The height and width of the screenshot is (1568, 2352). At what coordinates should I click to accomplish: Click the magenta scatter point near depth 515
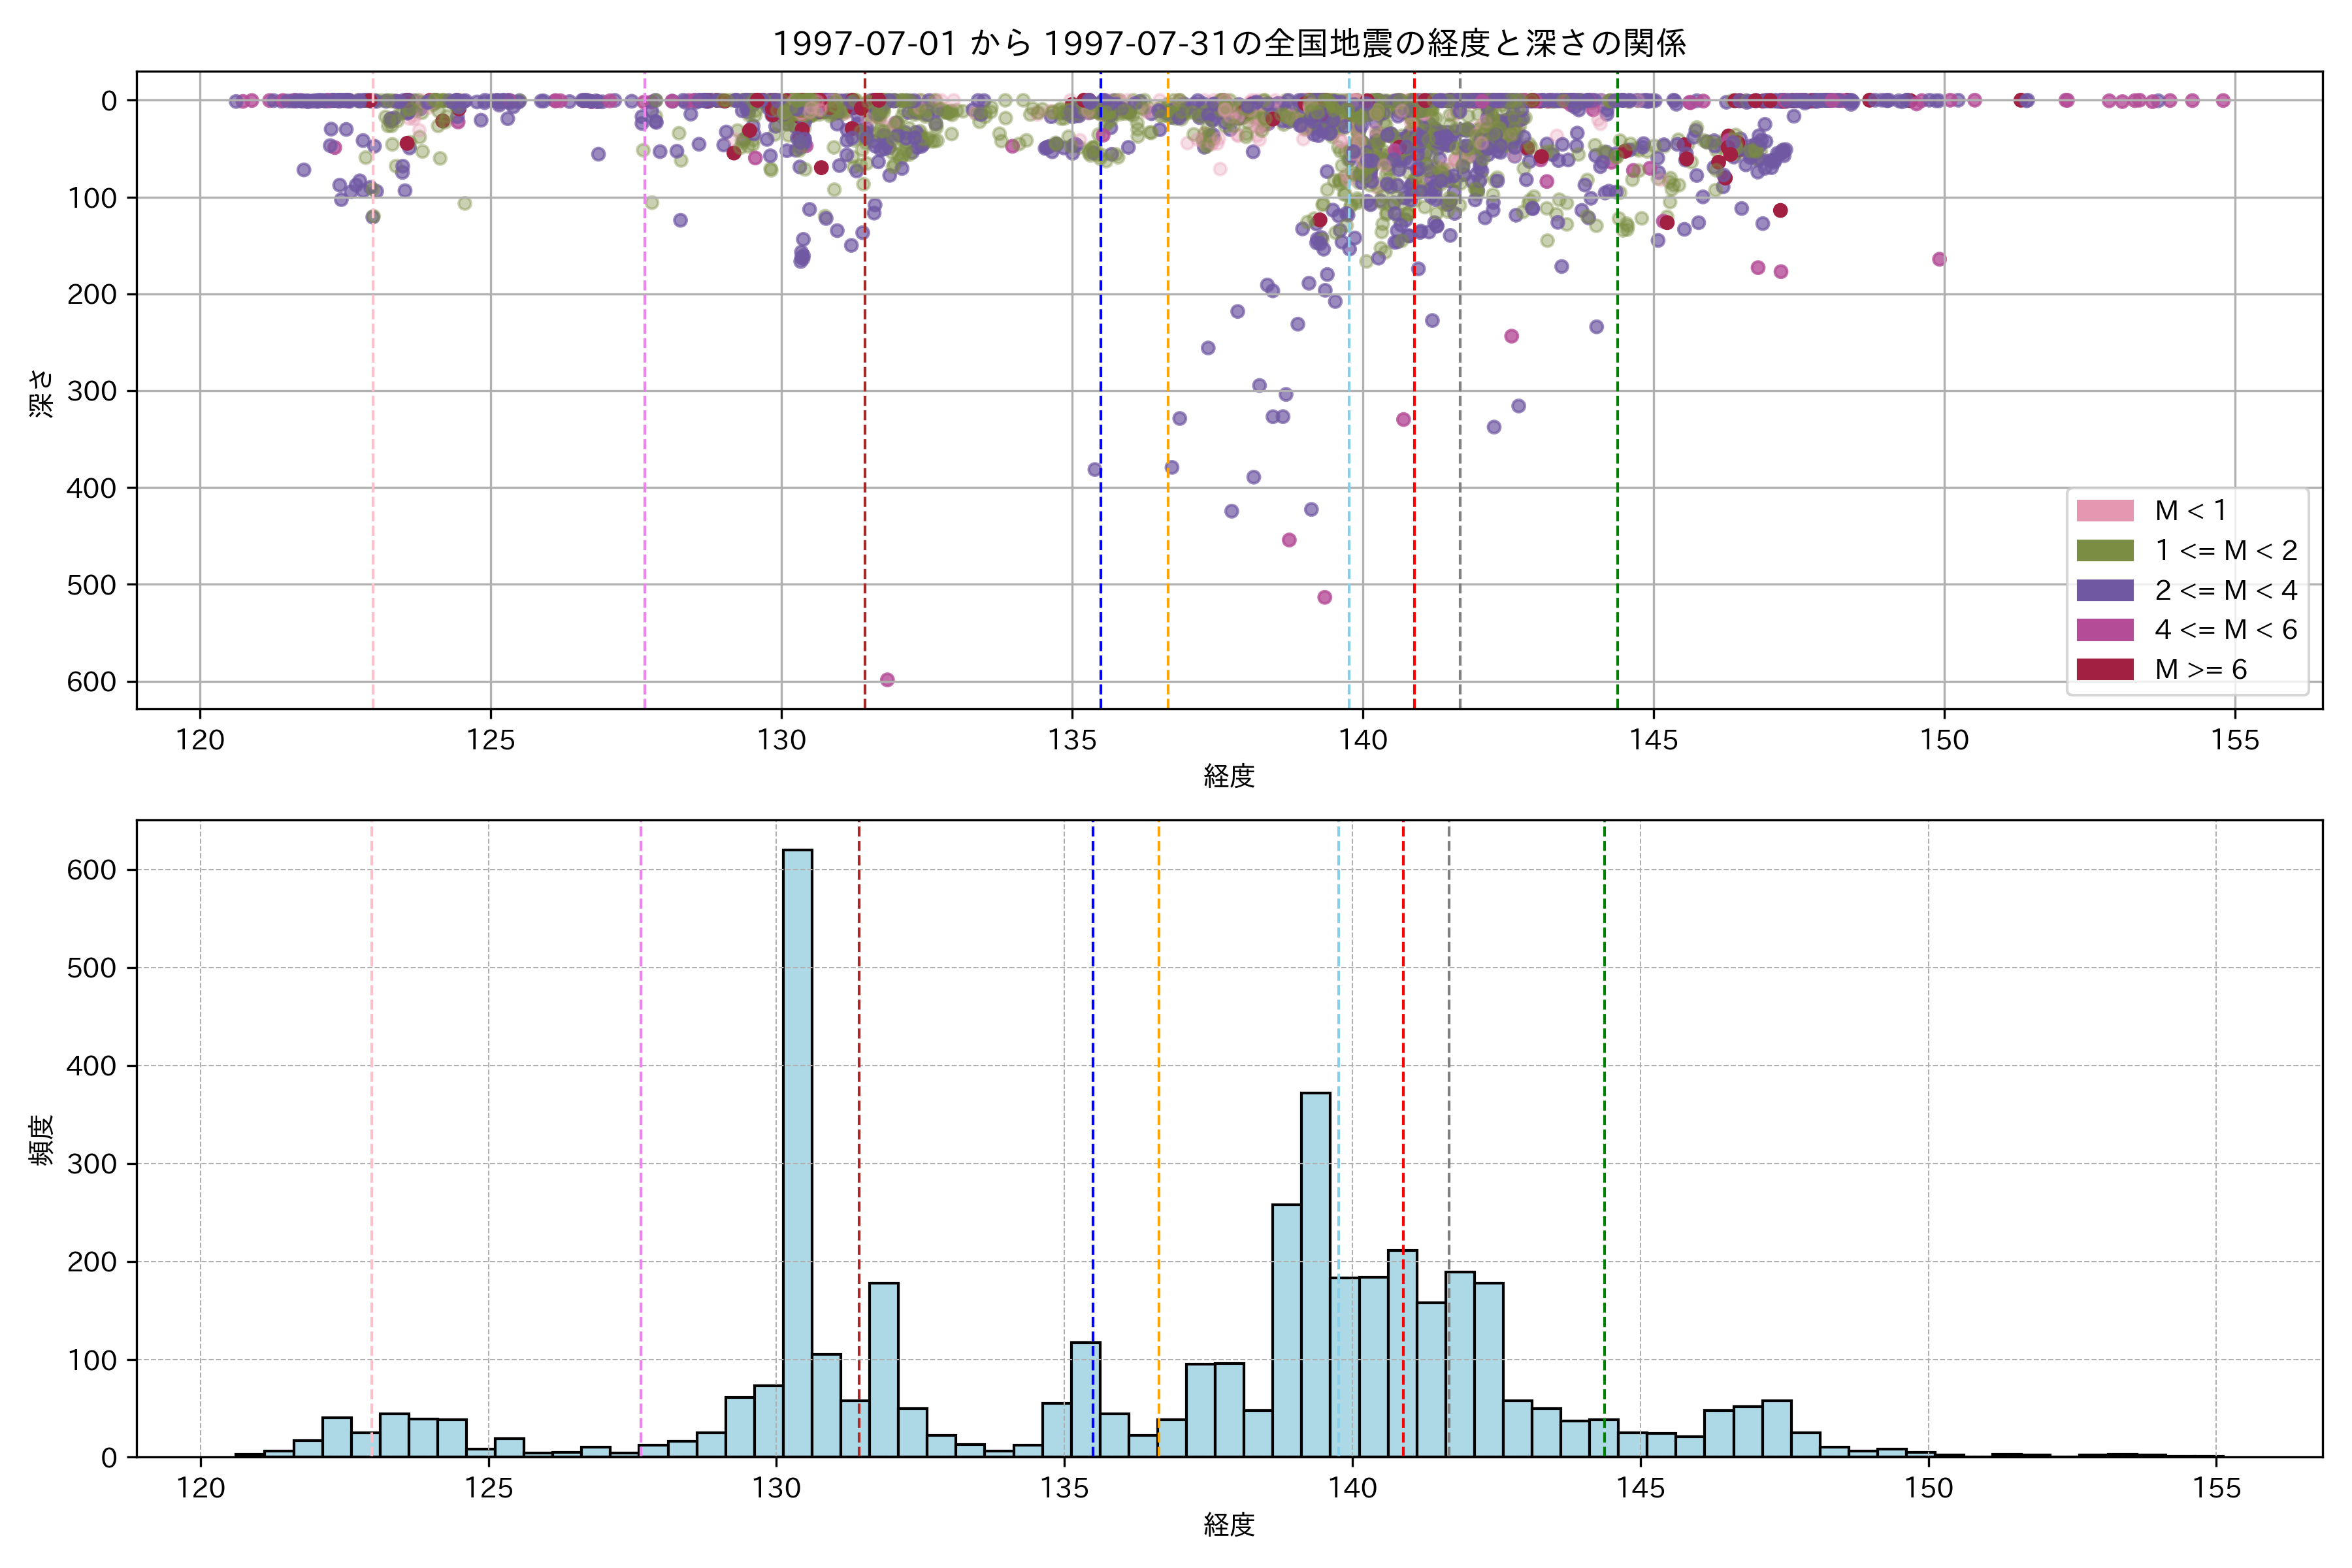(x=1324, y=597)
